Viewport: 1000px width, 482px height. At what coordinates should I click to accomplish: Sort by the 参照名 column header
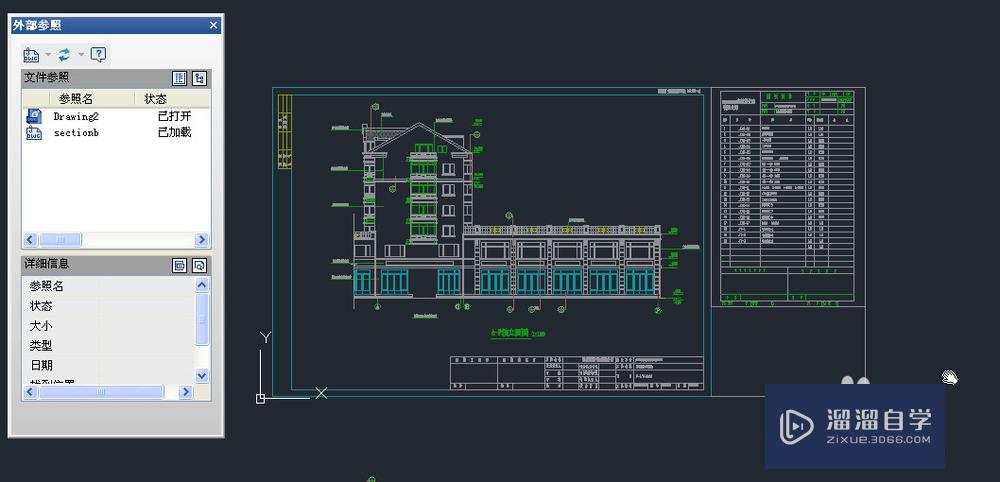(x=76, y=99)
